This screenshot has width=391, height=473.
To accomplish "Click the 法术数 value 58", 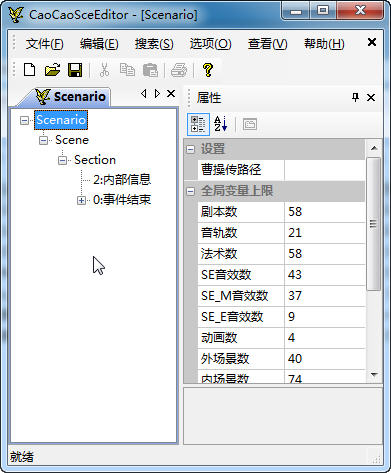I will tap(325, 254).
